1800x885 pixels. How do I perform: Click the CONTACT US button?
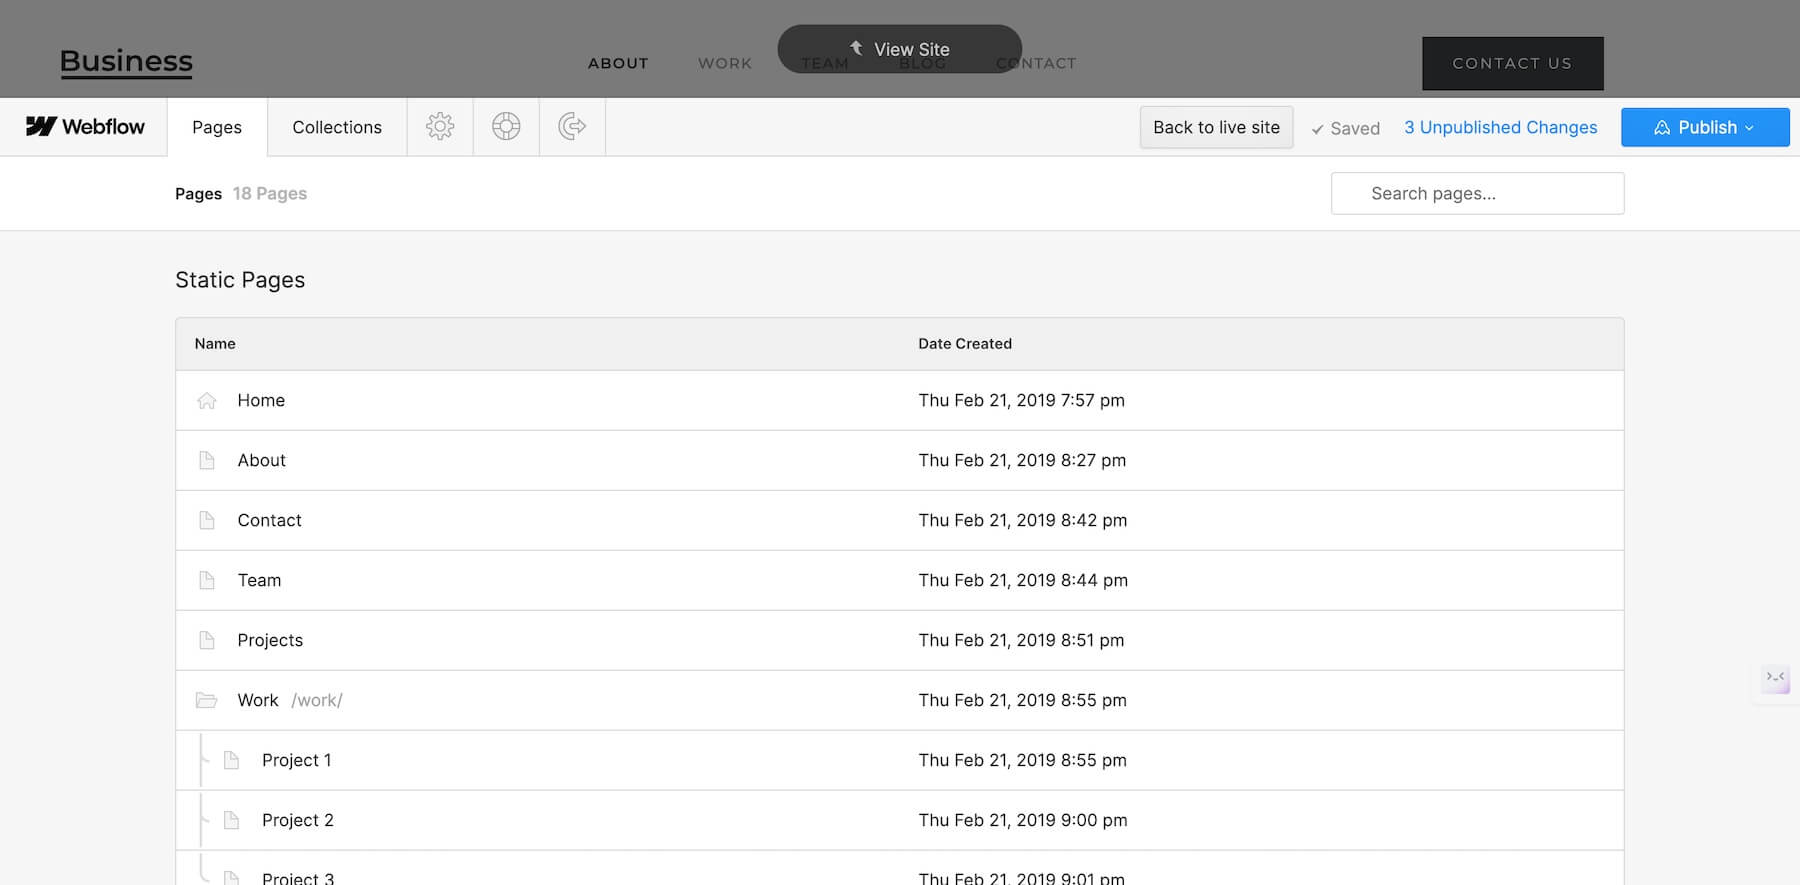click(x=1512, y=63)
